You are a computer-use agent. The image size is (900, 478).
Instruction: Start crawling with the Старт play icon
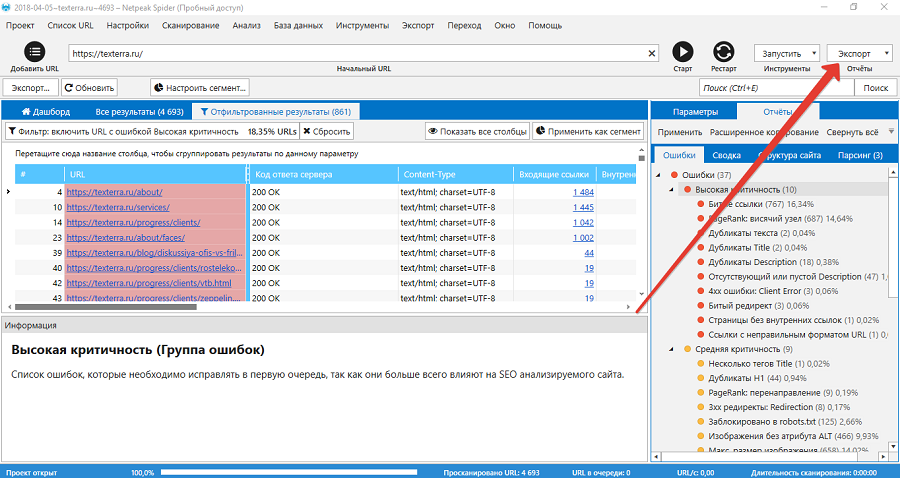coord(682,52)
